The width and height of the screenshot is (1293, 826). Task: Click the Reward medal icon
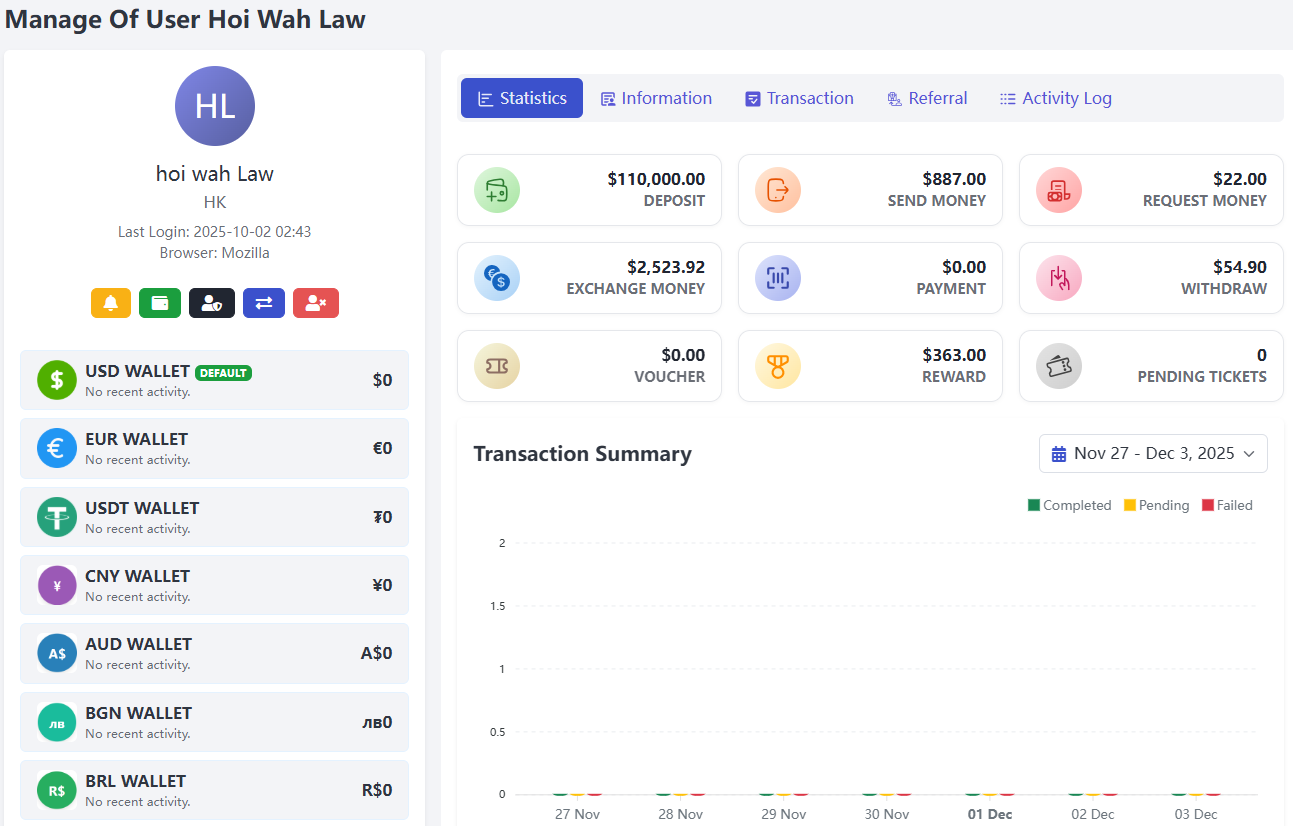[x=778, y=366]
